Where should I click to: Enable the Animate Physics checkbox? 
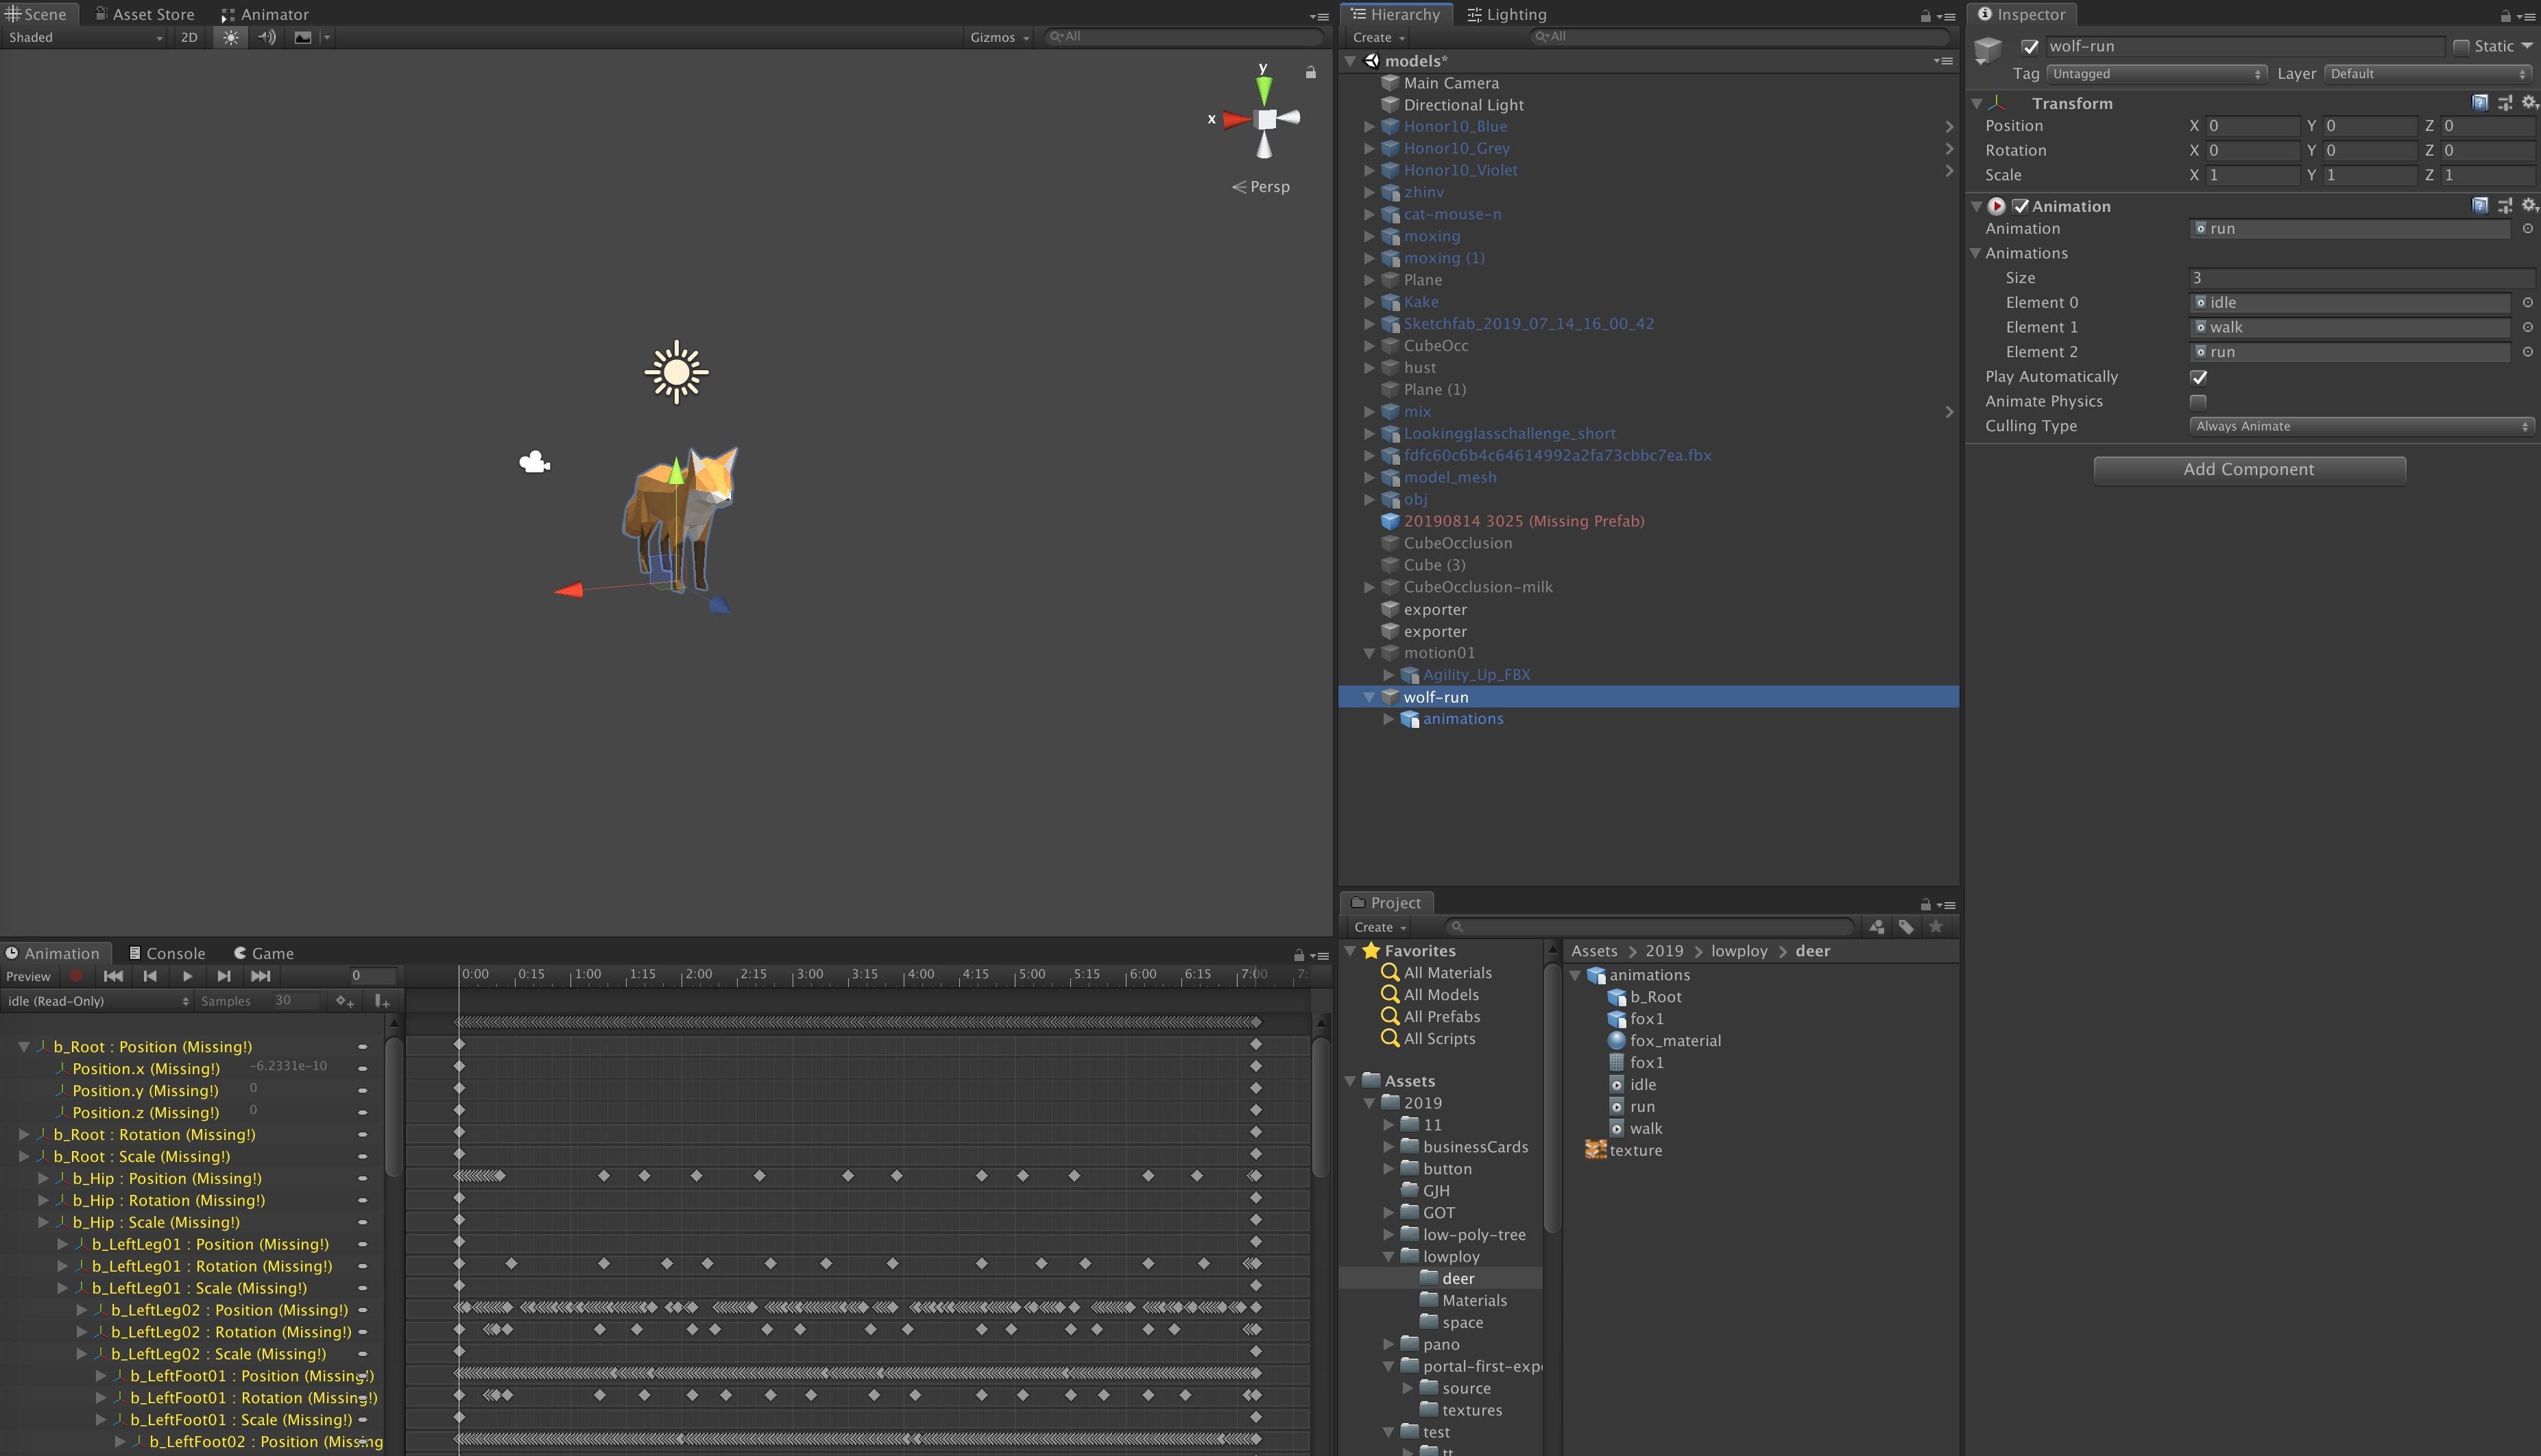(x=2198, y=402)
